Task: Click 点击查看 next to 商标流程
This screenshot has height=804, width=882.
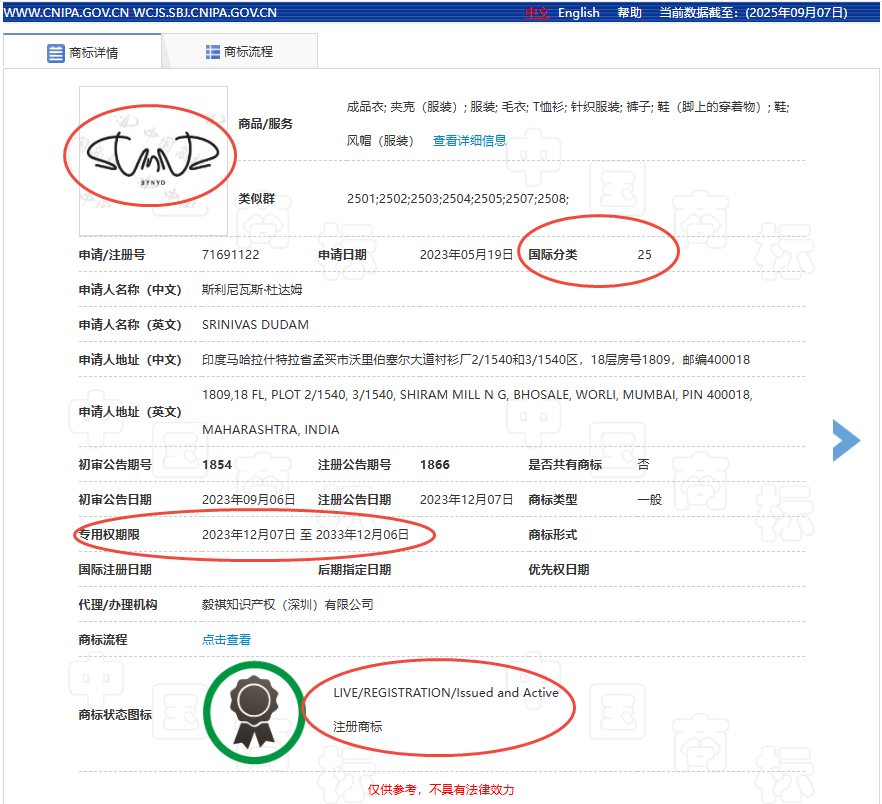Action: (x=226, y=640)
